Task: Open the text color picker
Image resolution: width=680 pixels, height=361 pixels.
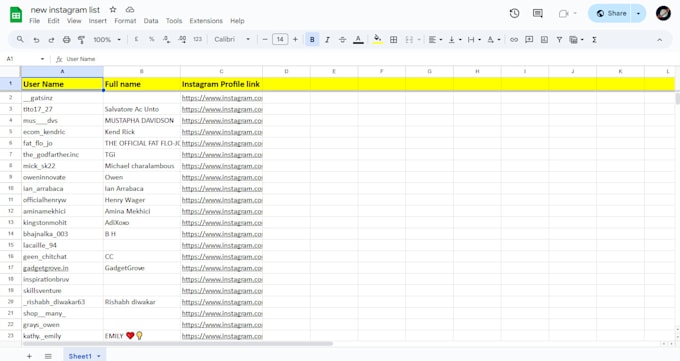Action: [x=358, y=39]
